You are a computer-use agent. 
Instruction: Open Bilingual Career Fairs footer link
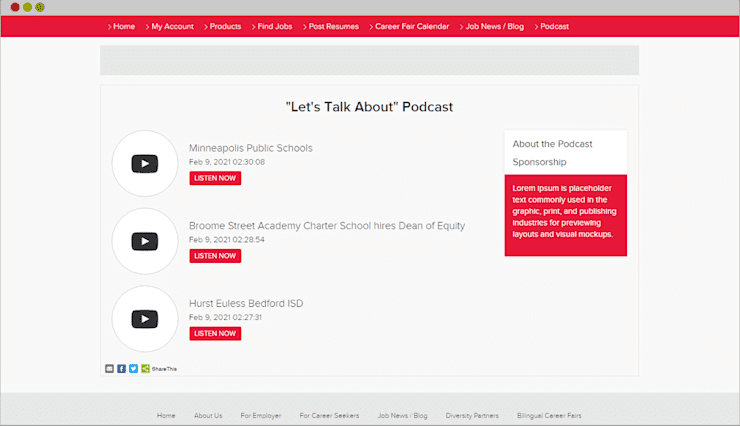(x=549, y=416)
